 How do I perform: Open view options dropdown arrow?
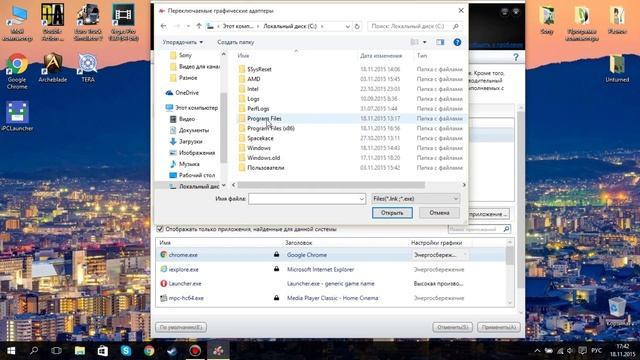424,42
